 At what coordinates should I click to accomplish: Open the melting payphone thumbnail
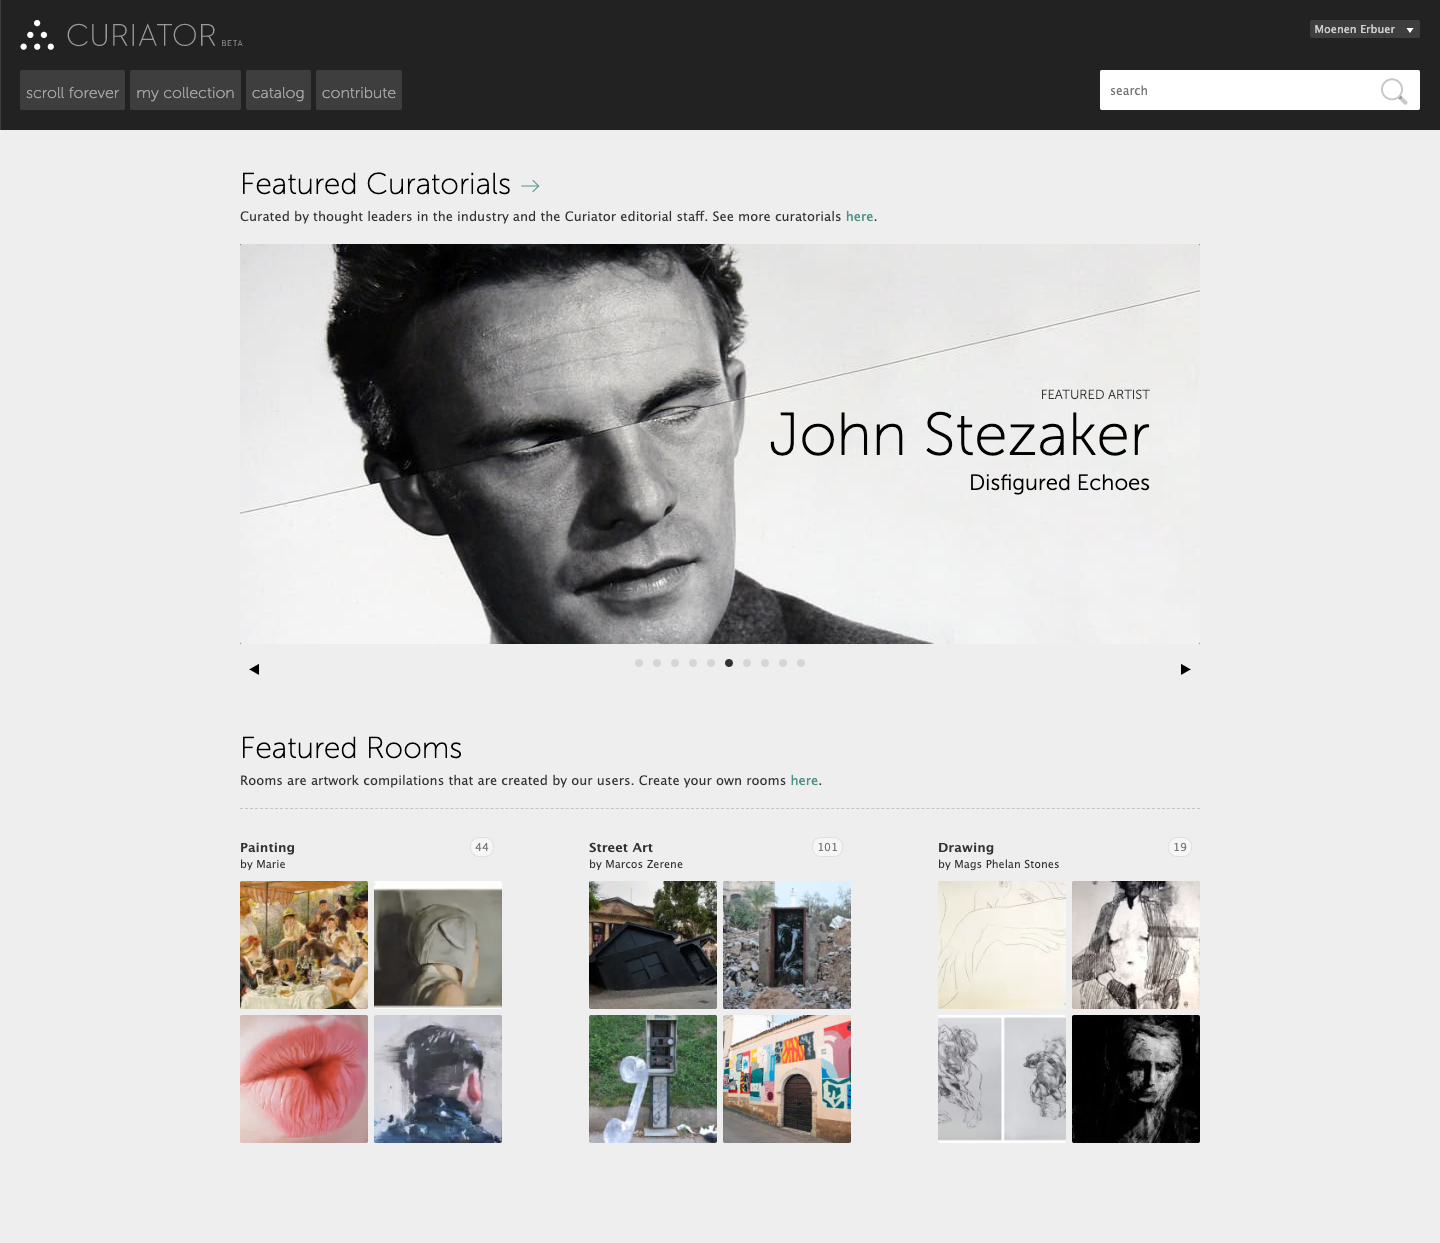coord(653,1079)
